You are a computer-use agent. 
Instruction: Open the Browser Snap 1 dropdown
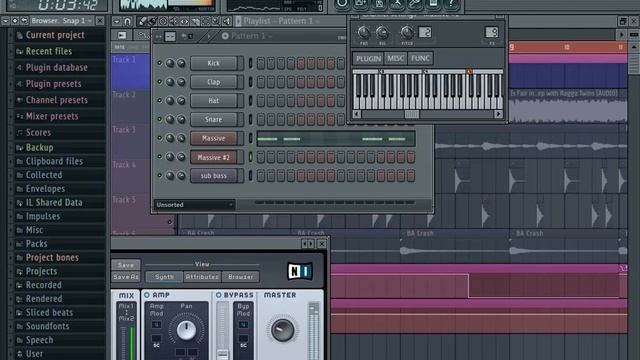click(x=61, y=20)
